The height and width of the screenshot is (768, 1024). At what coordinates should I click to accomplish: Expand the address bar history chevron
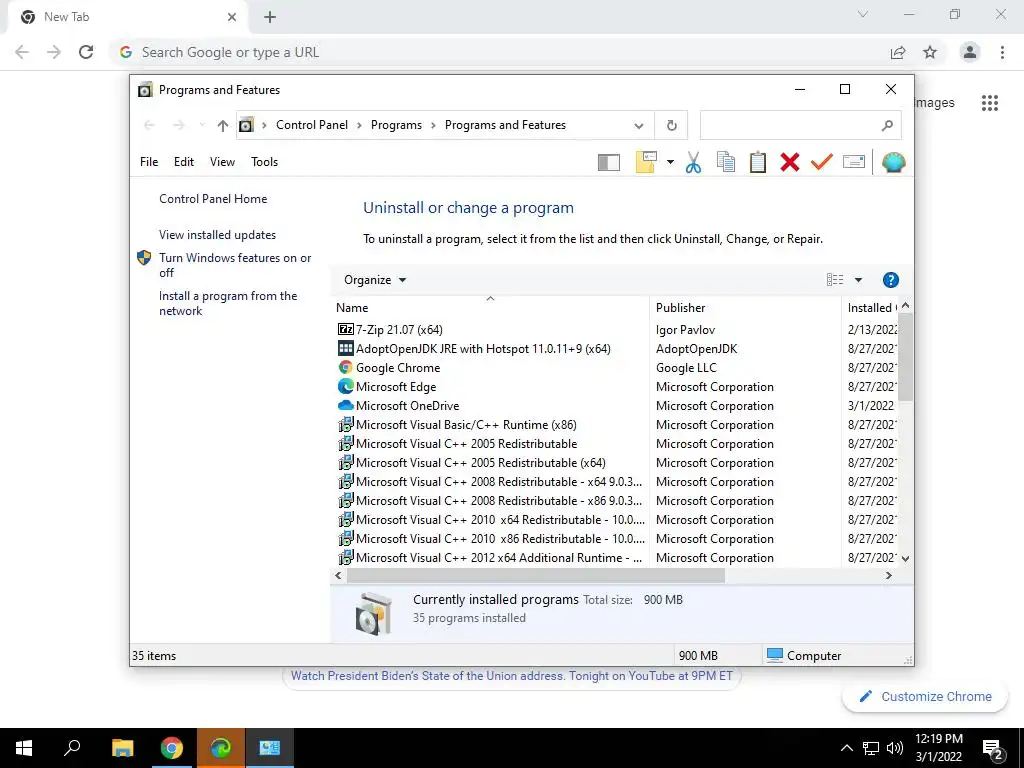pyautogui.click(x=639, y=125)
